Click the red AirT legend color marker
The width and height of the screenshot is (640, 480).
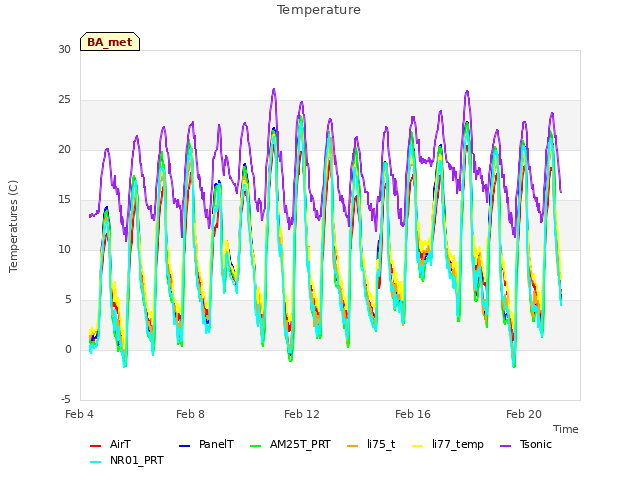(95, 446)
